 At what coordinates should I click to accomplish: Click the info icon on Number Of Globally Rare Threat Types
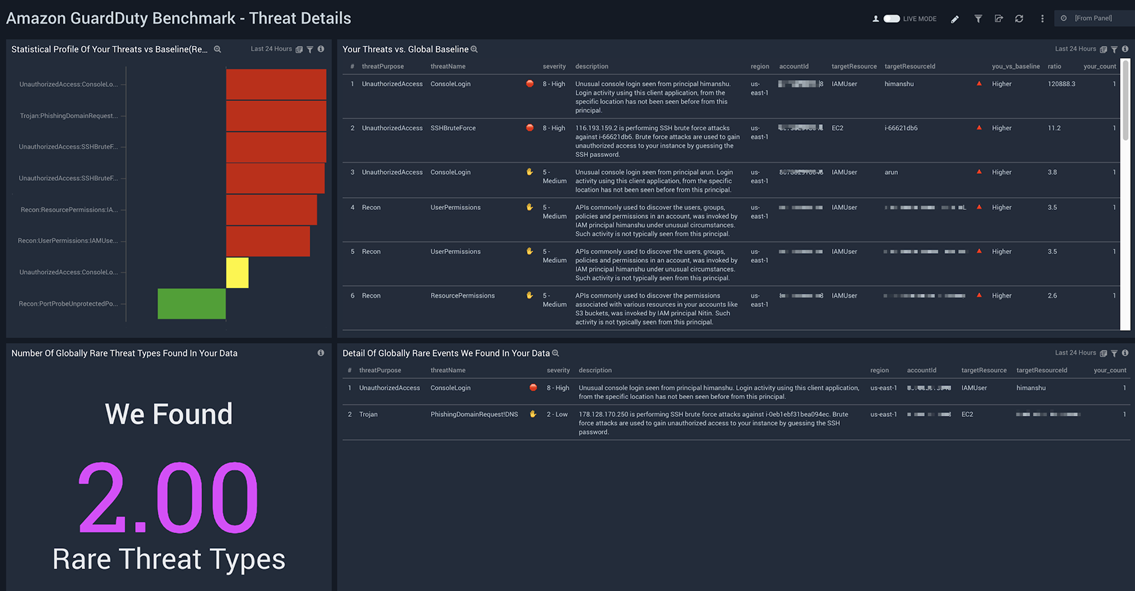tap(320, 352)
